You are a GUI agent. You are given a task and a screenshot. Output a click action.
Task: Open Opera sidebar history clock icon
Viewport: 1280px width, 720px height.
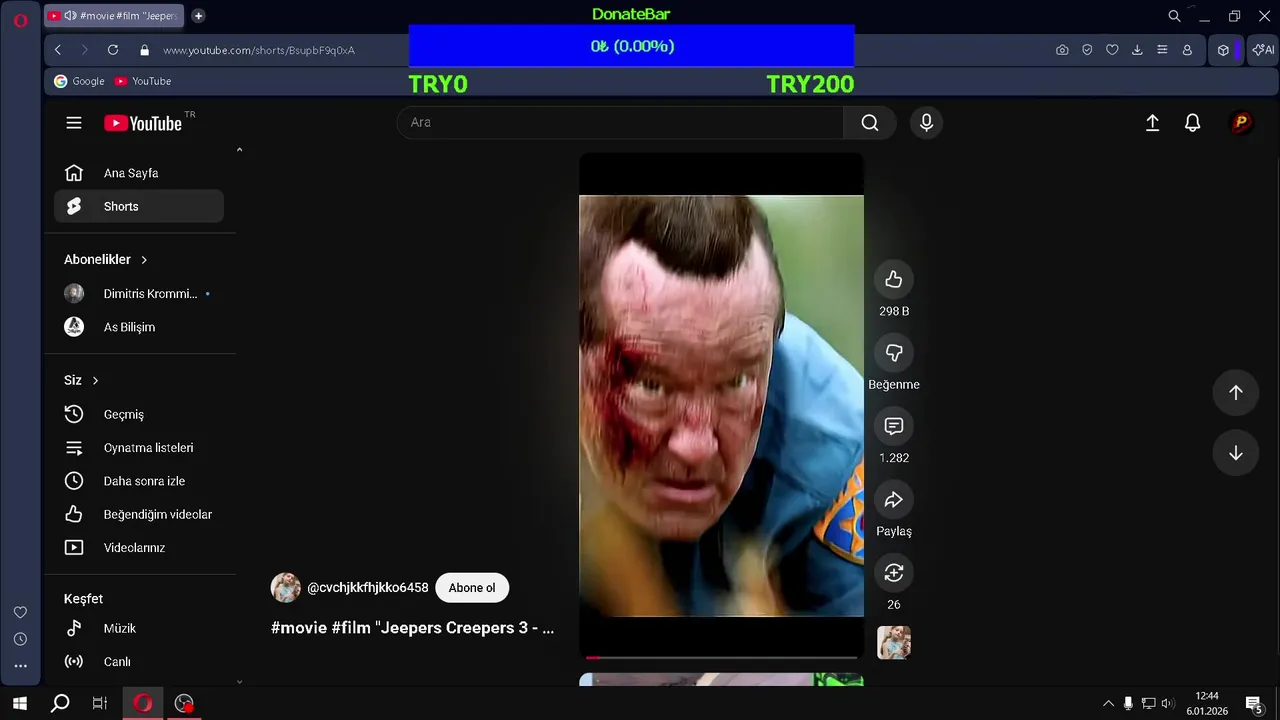coord(20,639)
